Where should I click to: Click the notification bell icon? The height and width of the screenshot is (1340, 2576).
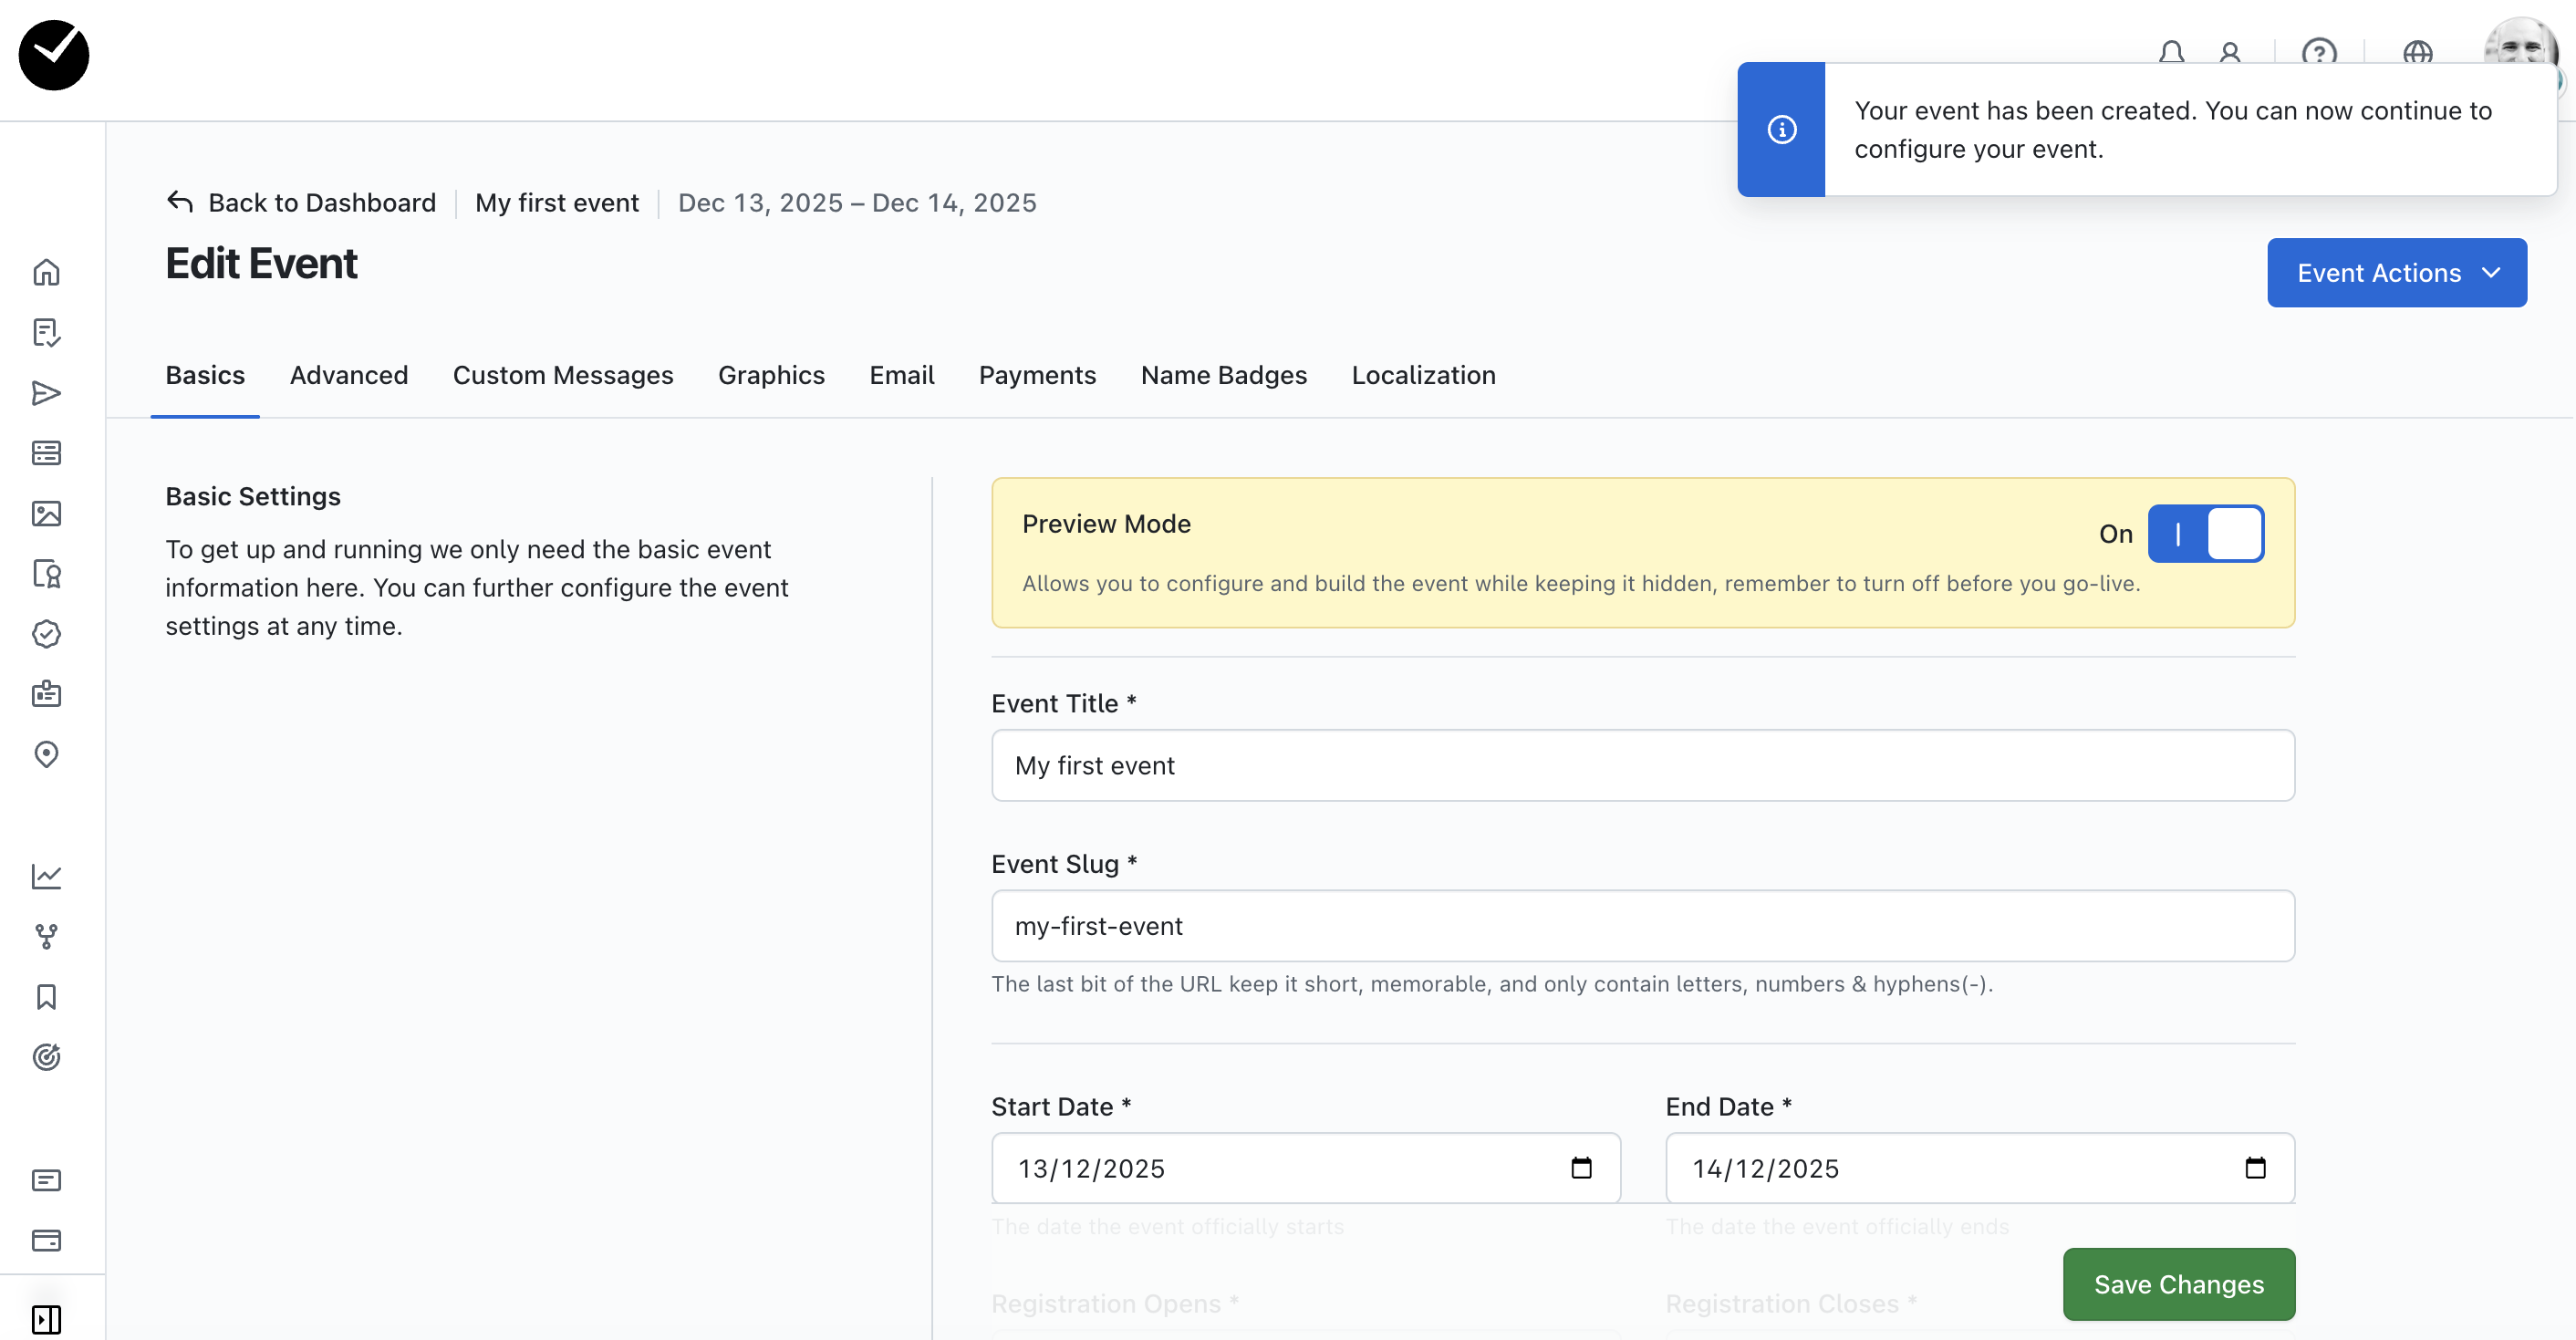(2171, 52)
